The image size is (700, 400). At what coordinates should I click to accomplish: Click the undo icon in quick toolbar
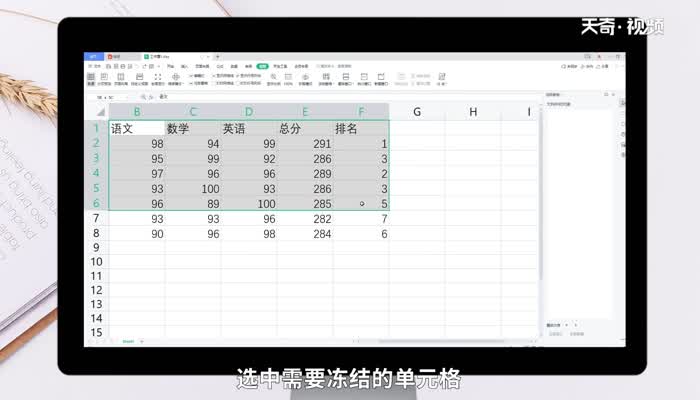[x=137, y=66]
